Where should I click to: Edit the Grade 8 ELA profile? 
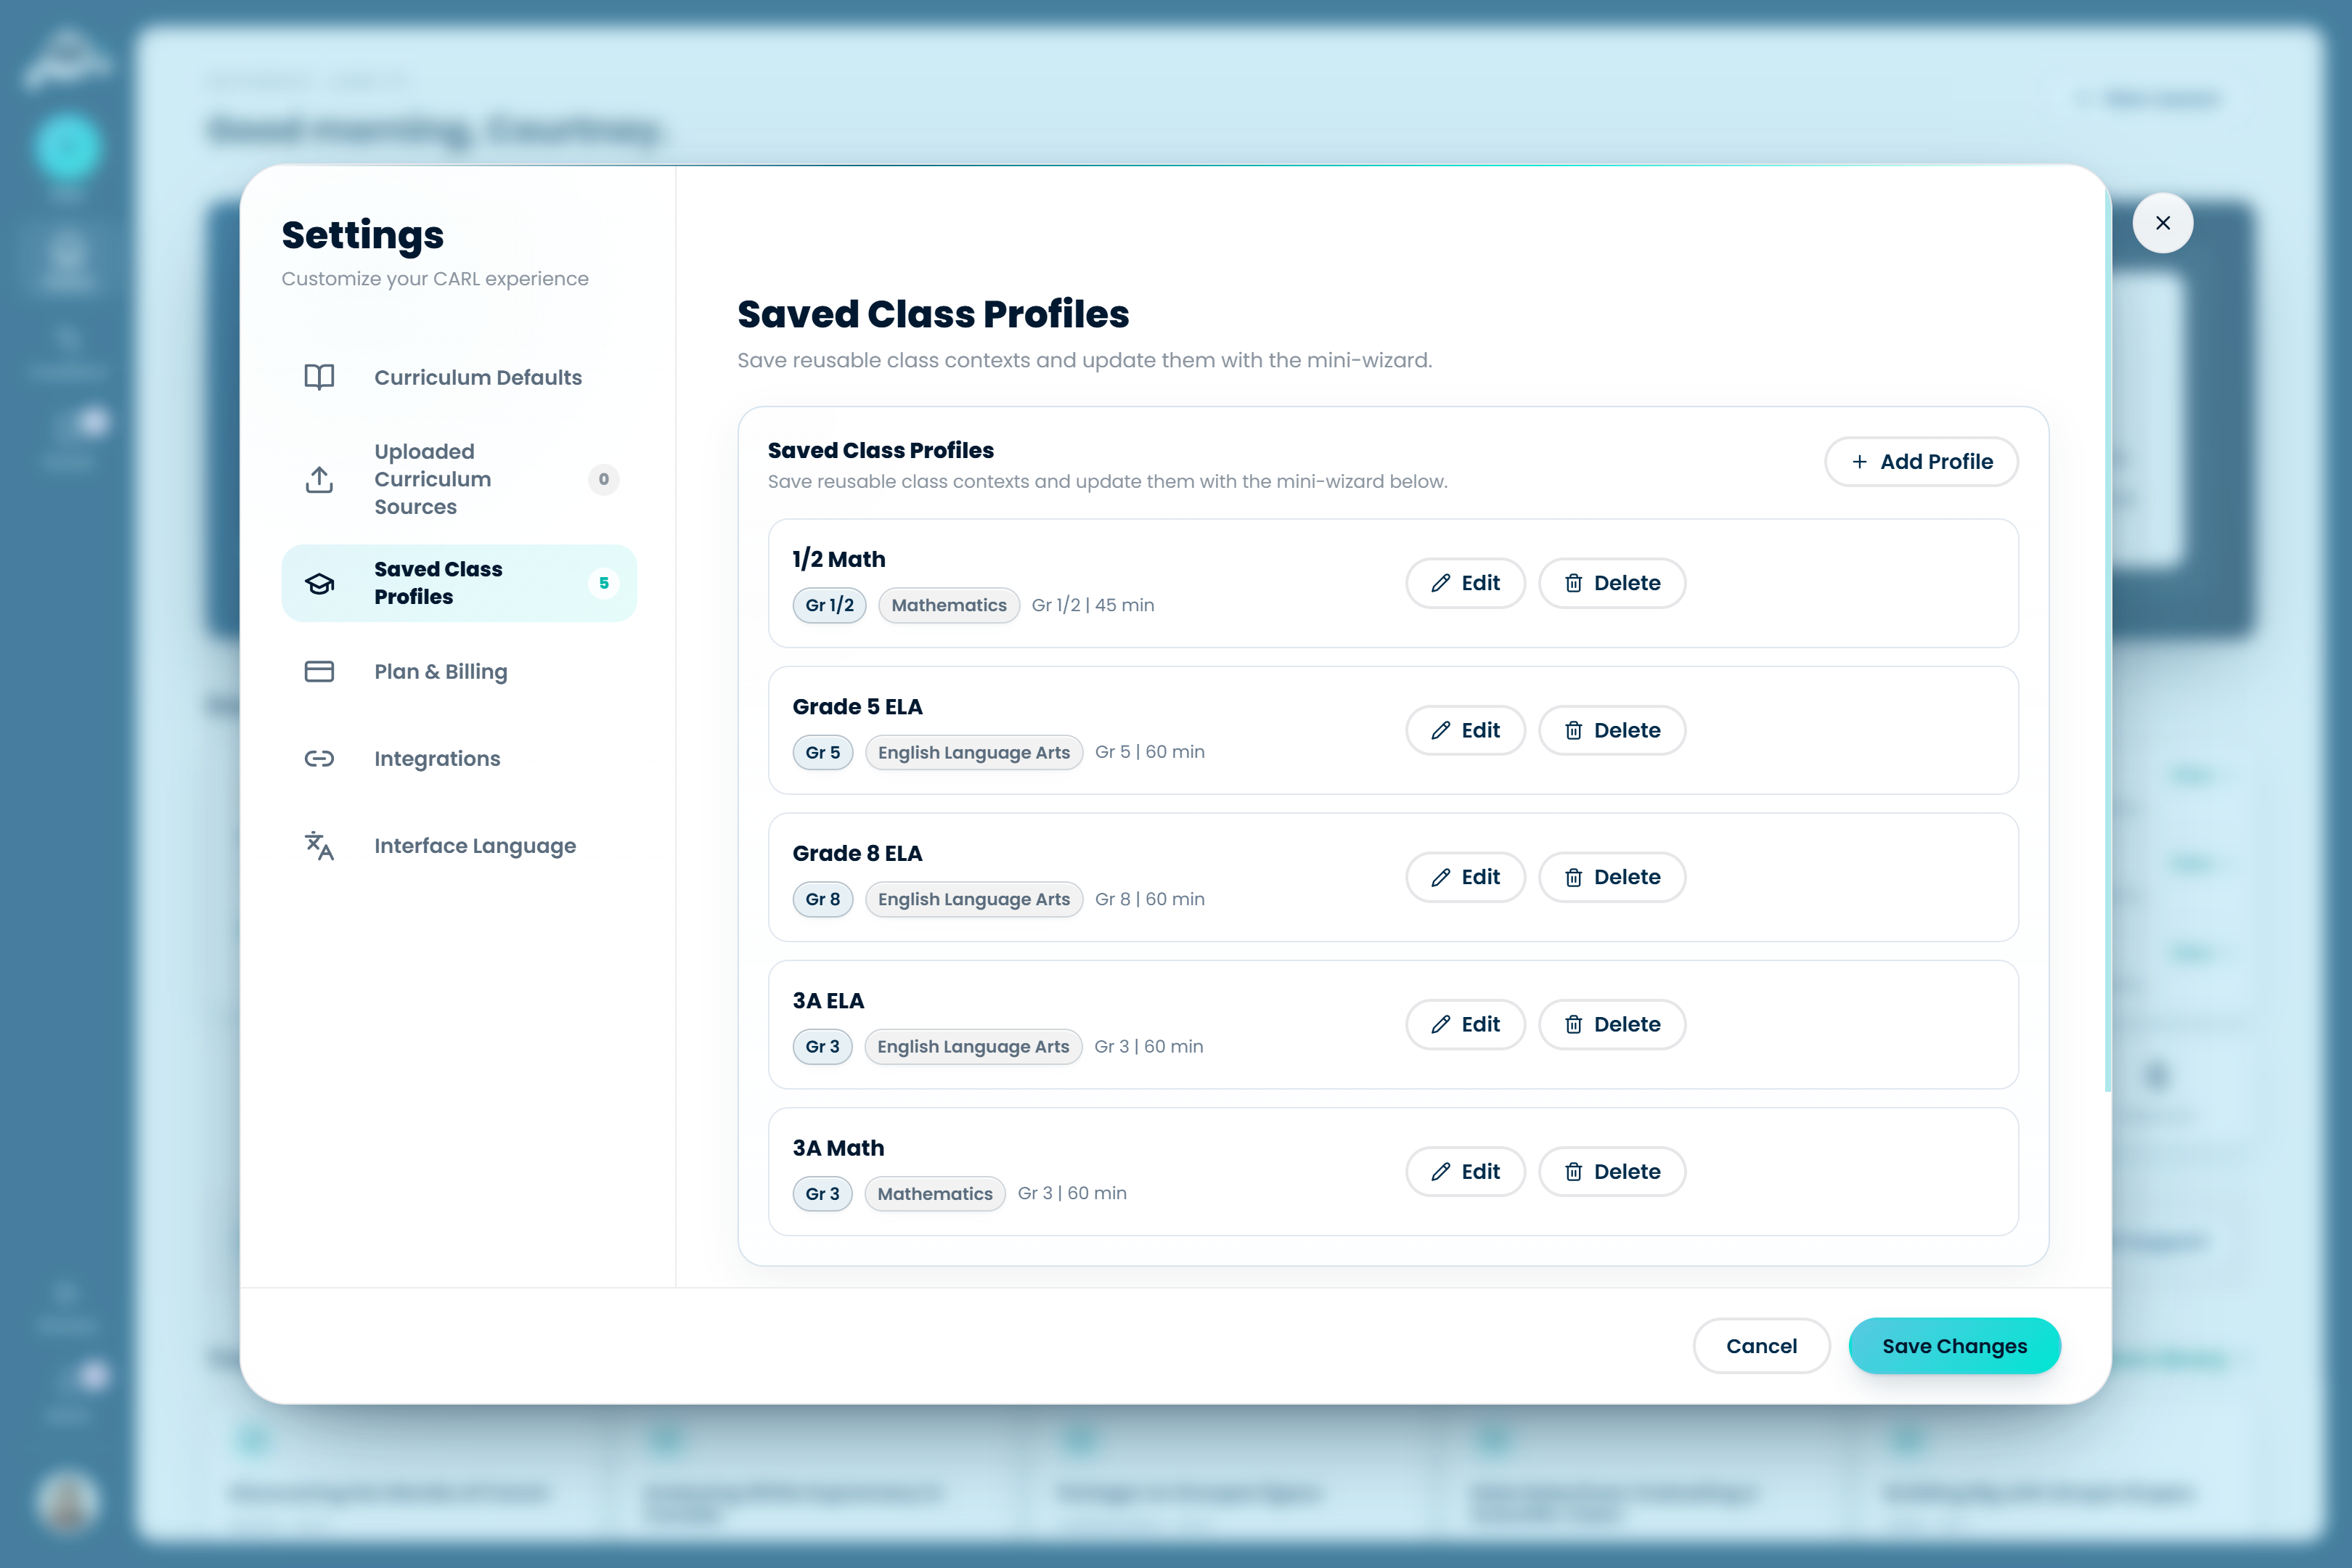point(1465,877)
